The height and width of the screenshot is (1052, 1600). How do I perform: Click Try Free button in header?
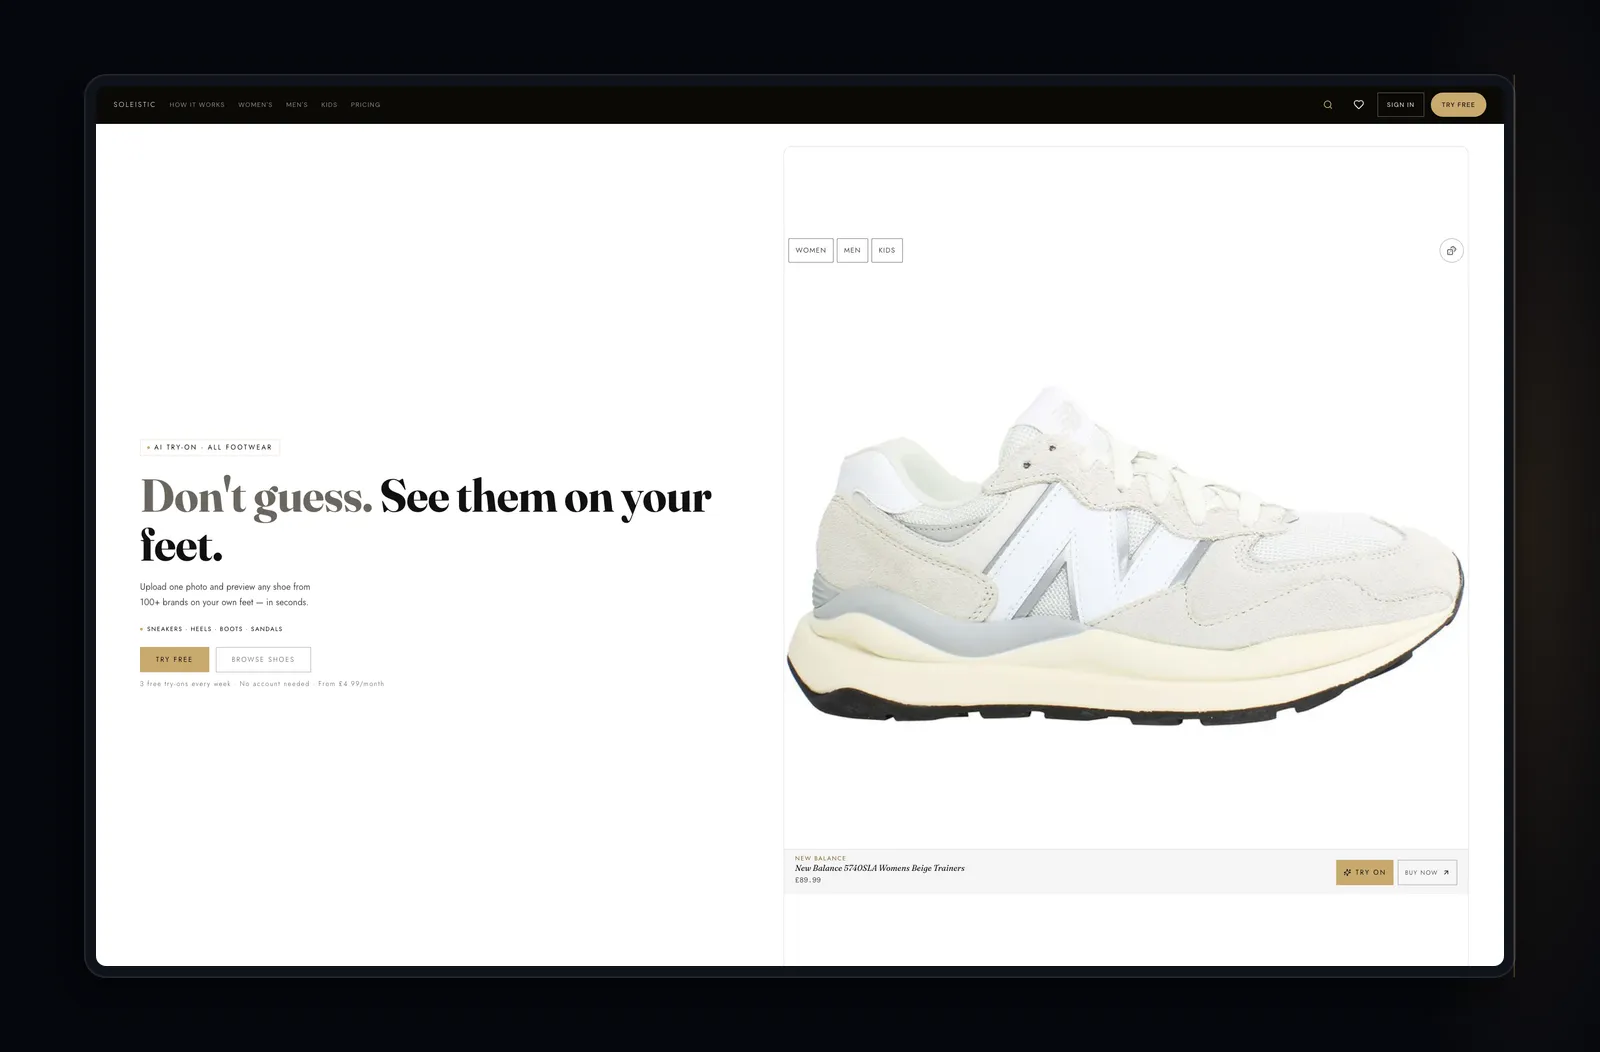(1458, 105)
